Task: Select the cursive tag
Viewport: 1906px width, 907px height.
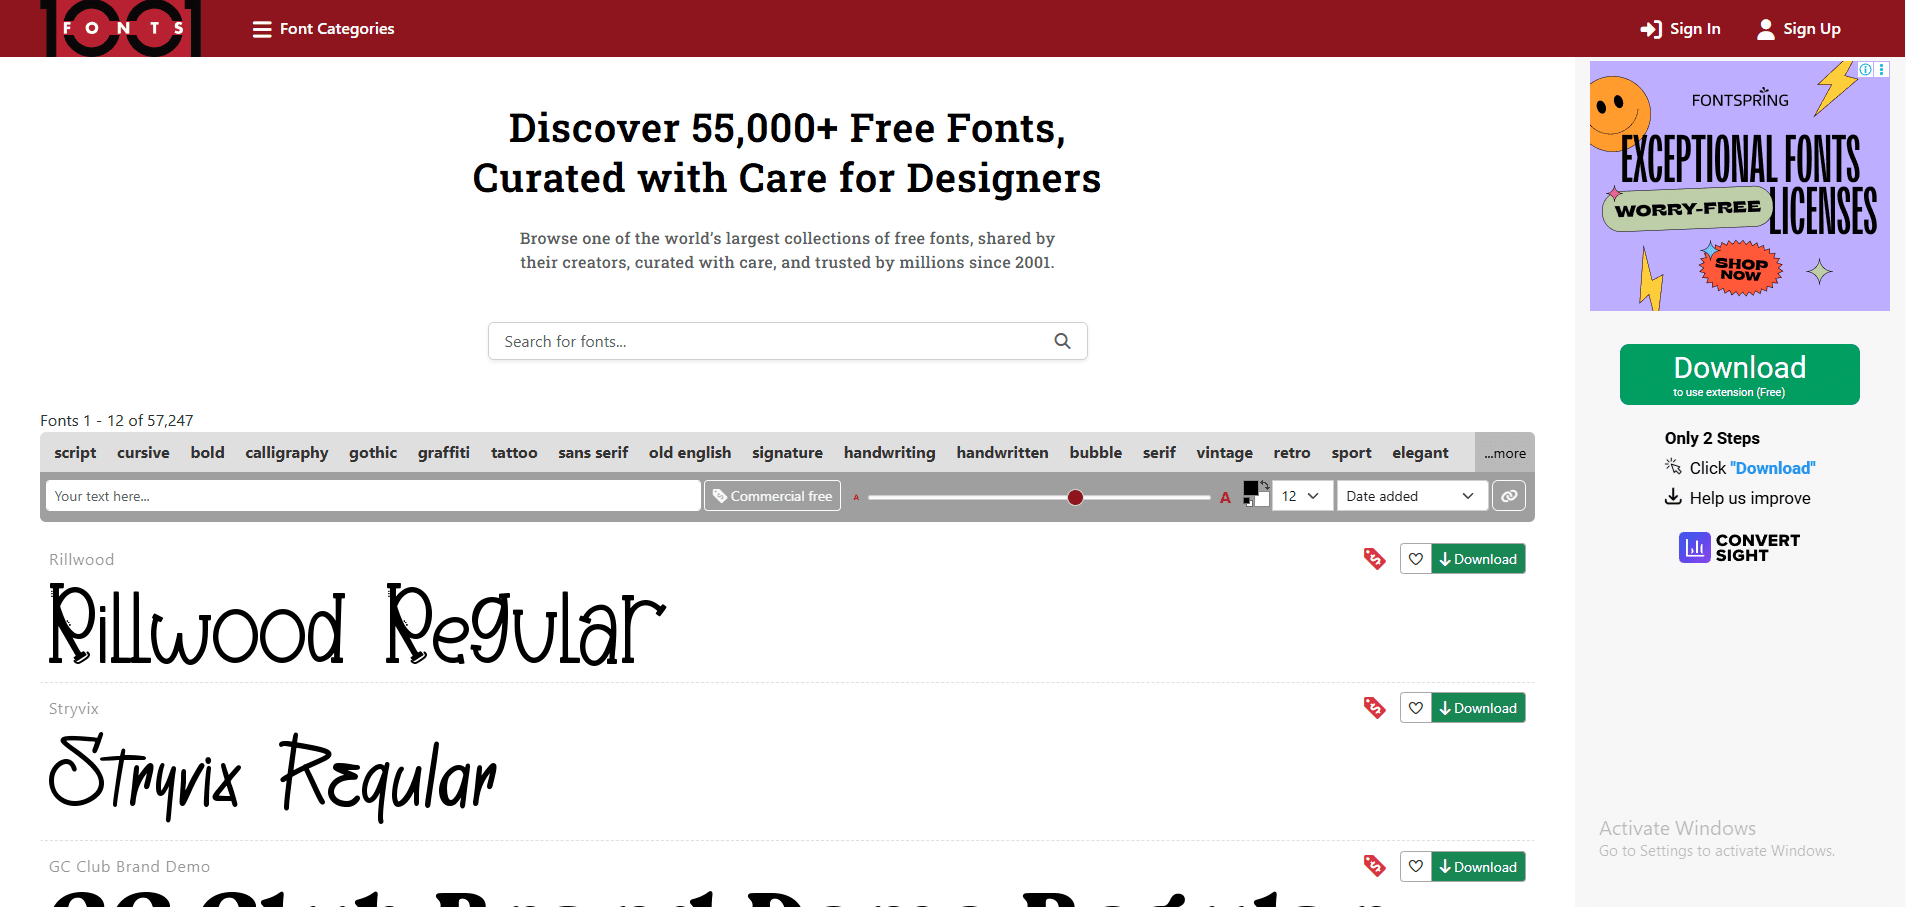Action: (x=143, y=452)
